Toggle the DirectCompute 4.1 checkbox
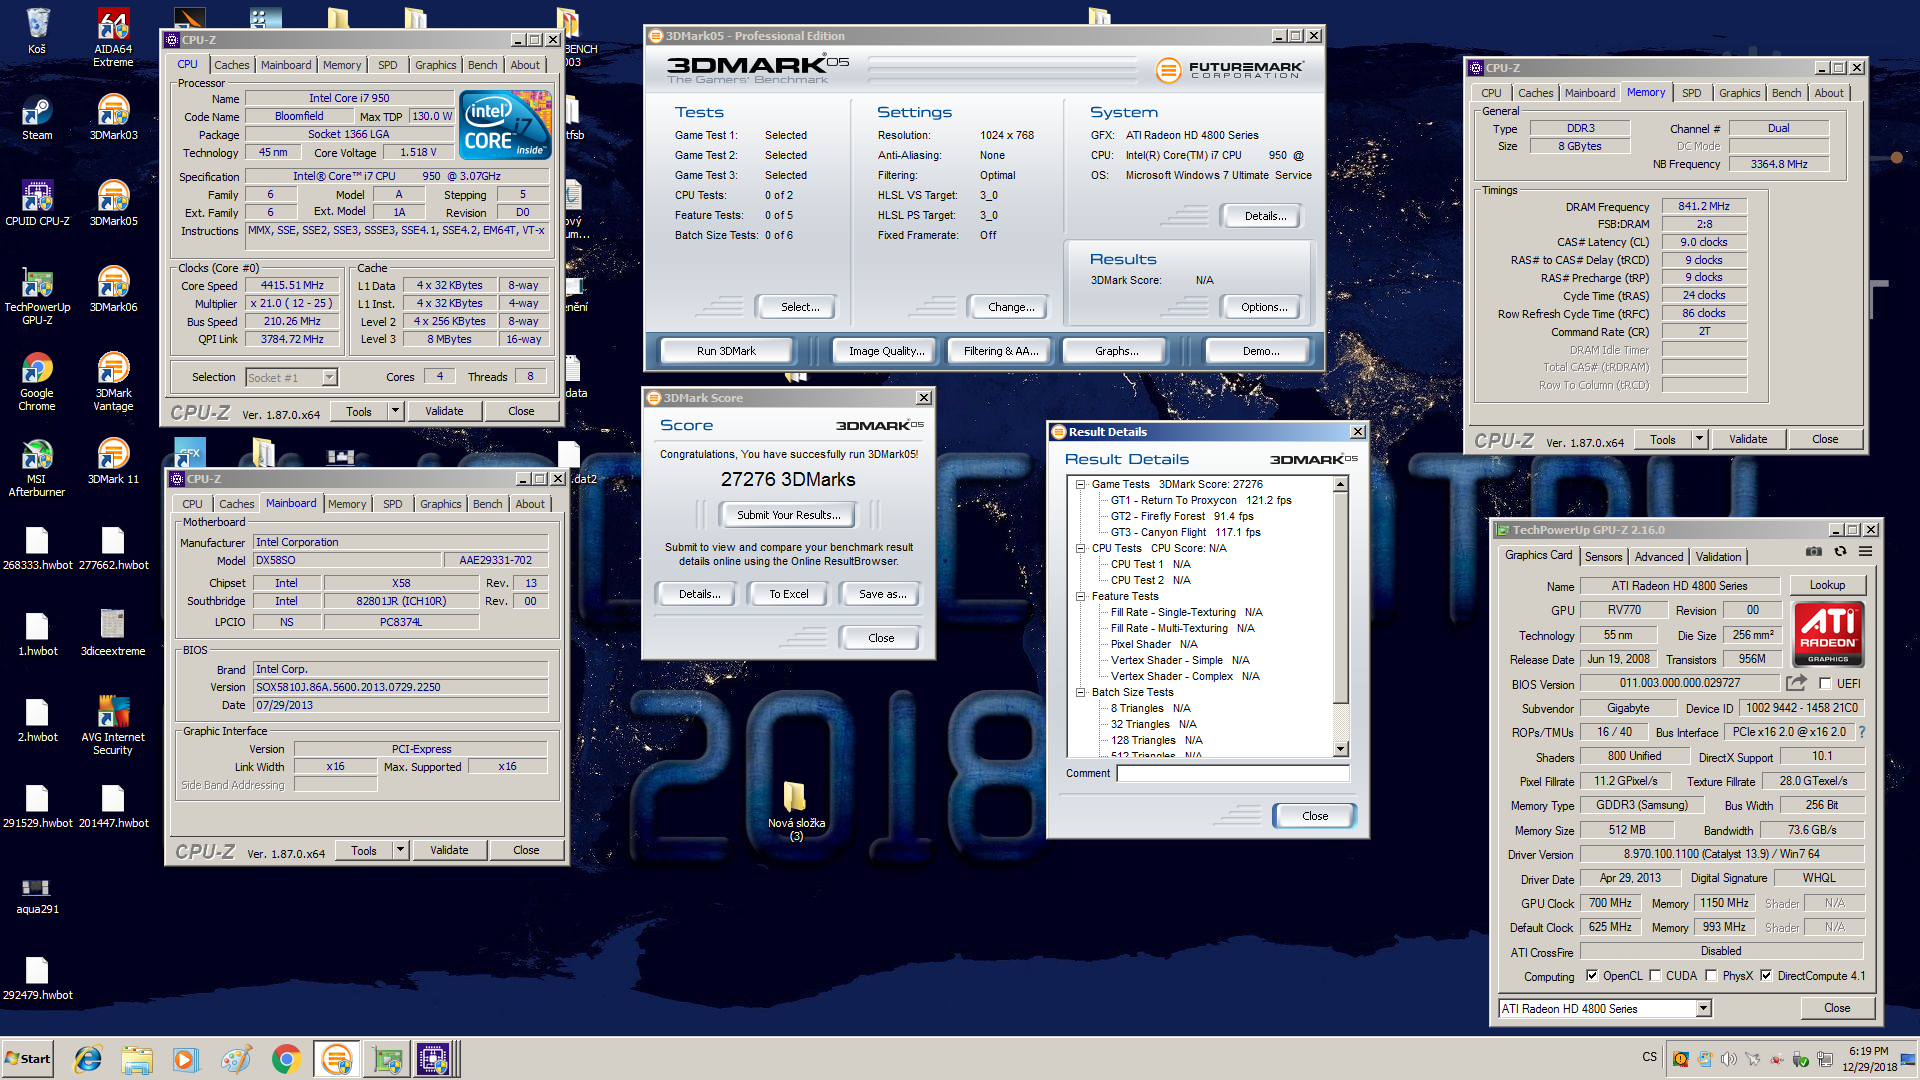The image size is (1920, 1080). [1767, 976]
